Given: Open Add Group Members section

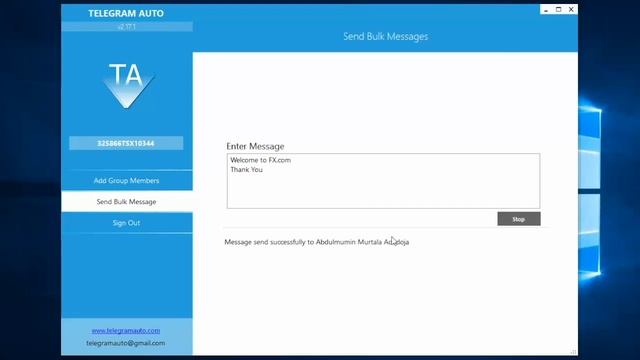Looking at the screenshot, I should (x=127, y=180).
